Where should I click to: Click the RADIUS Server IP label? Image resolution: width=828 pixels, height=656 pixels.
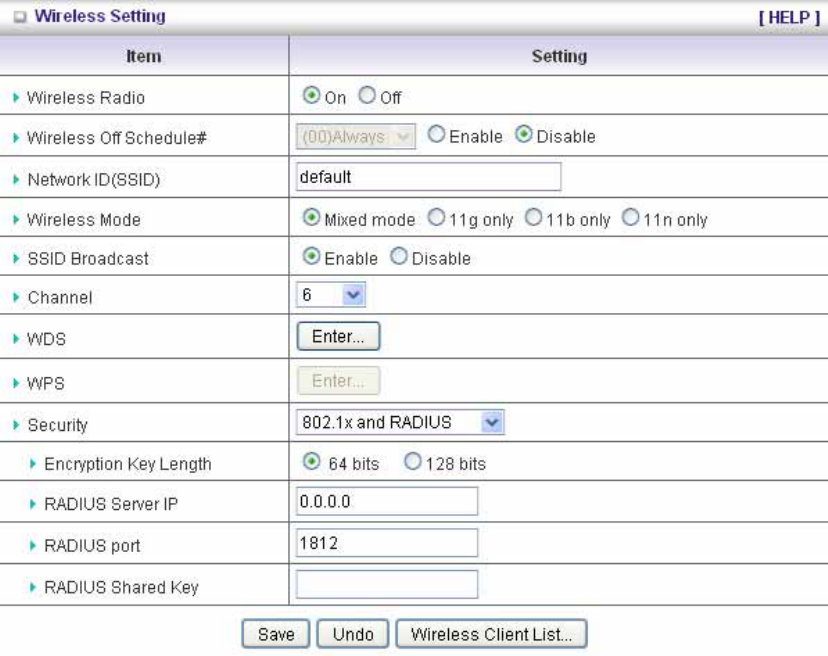tap(111, 504)
